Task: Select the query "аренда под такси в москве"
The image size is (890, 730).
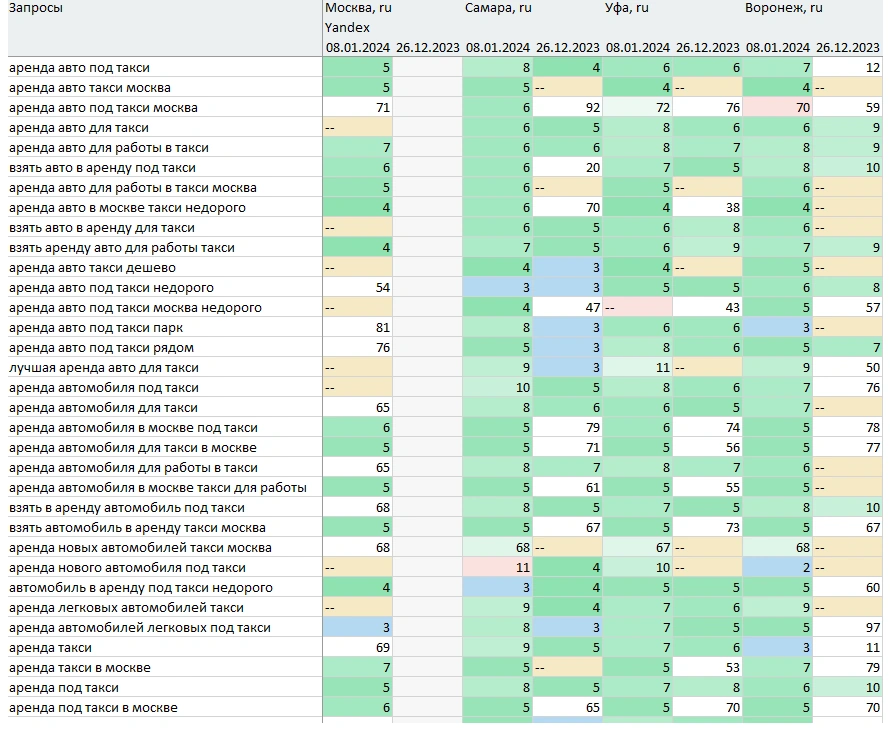Action: click(x=94, y=708)
